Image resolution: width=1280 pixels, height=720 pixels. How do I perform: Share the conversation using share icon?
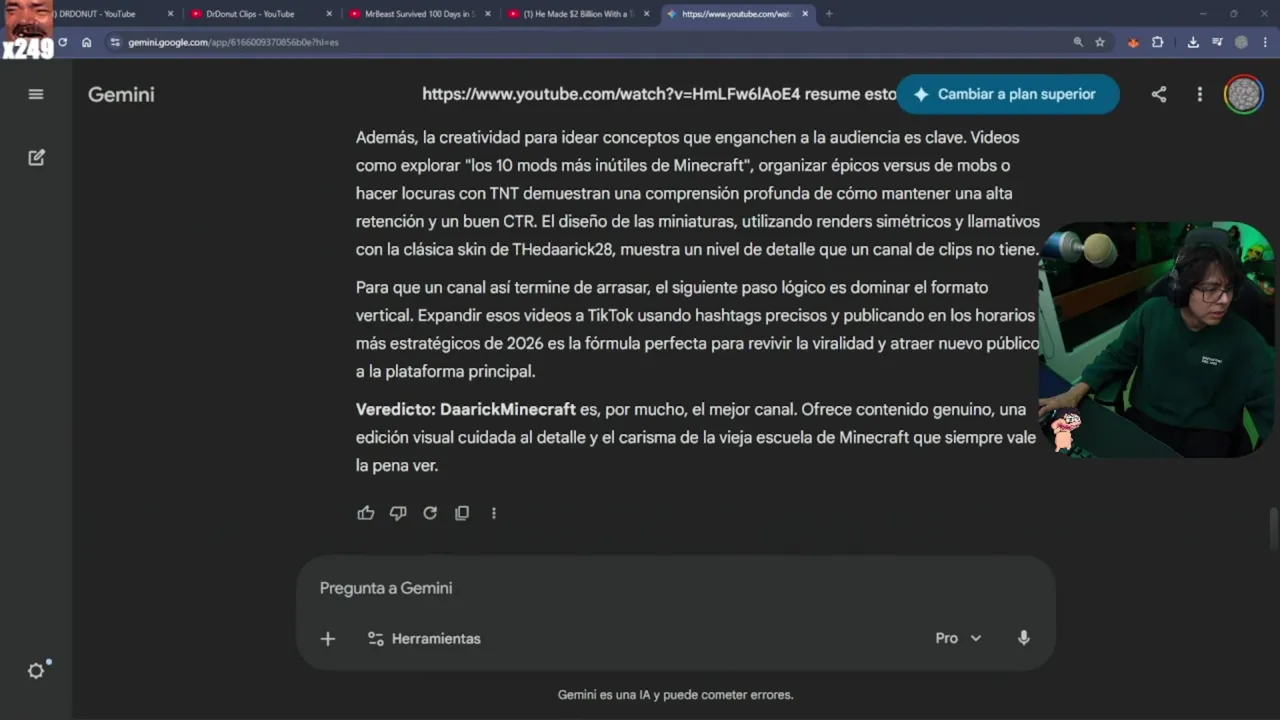1158,94
